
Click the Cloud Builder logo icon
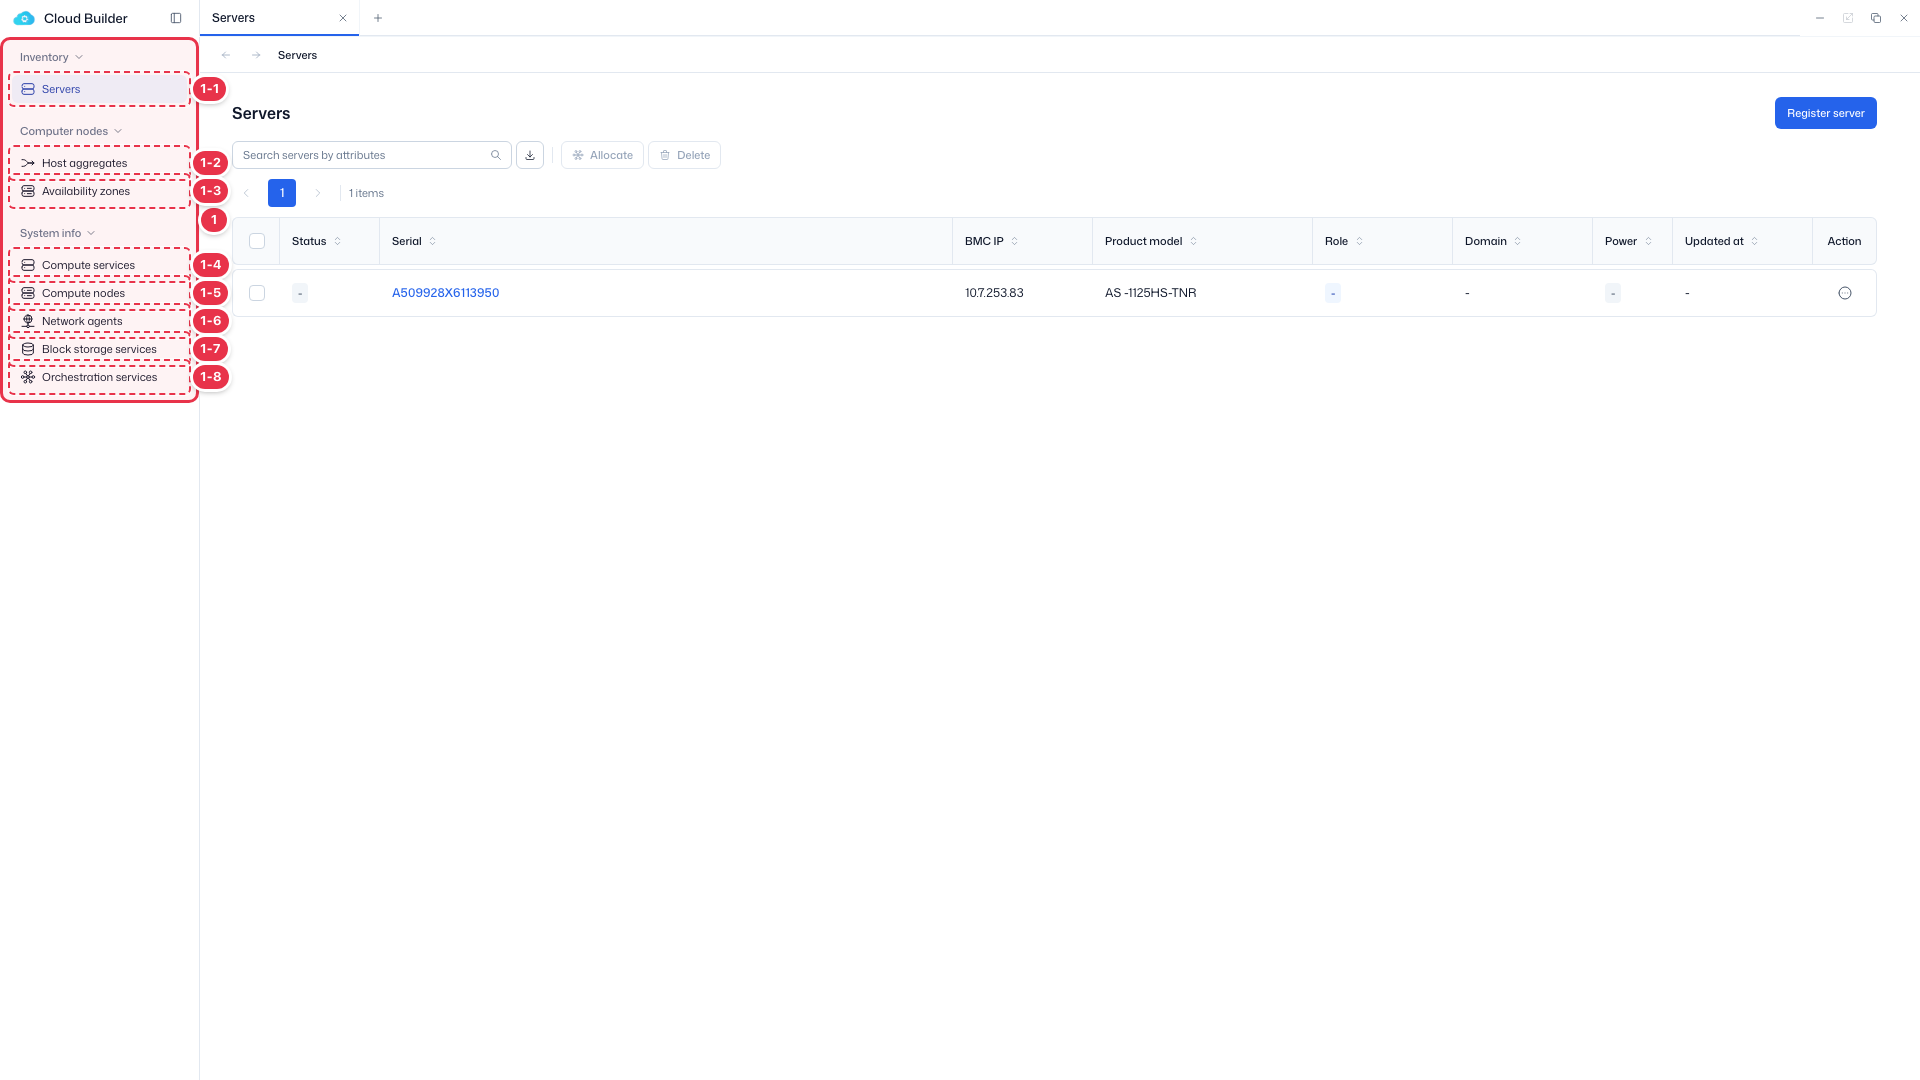24,18
